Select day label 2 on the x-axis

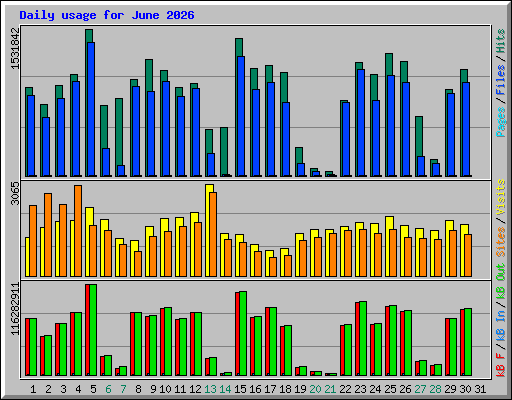[48, 389]
